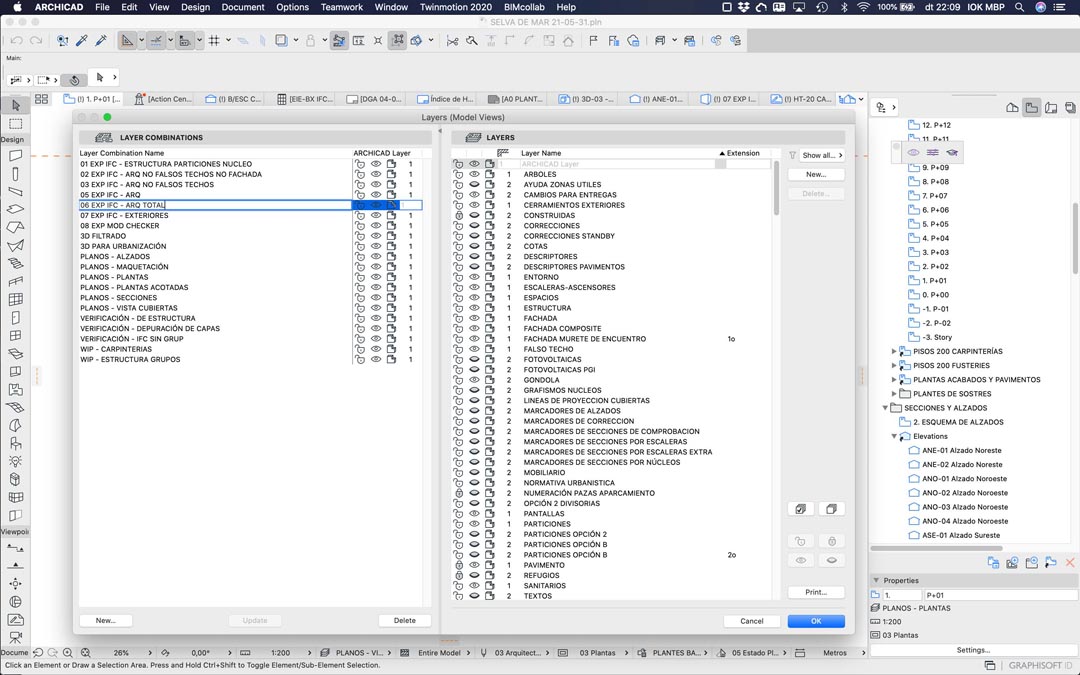Click the Undo arrow in the toolbar
Screen dimensions: 1080x675
pyautogui.click(x=16, y=41)
